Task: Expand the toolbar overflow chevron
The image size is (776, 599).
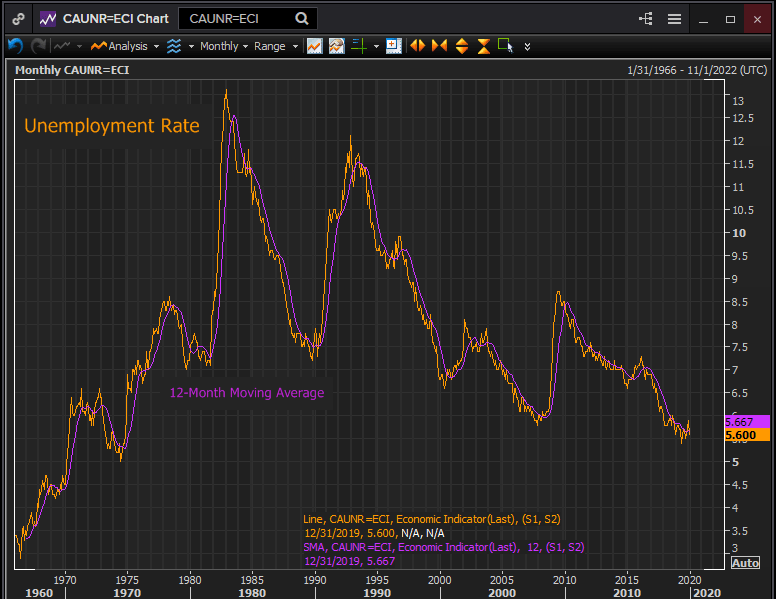Action: (527, 46)
